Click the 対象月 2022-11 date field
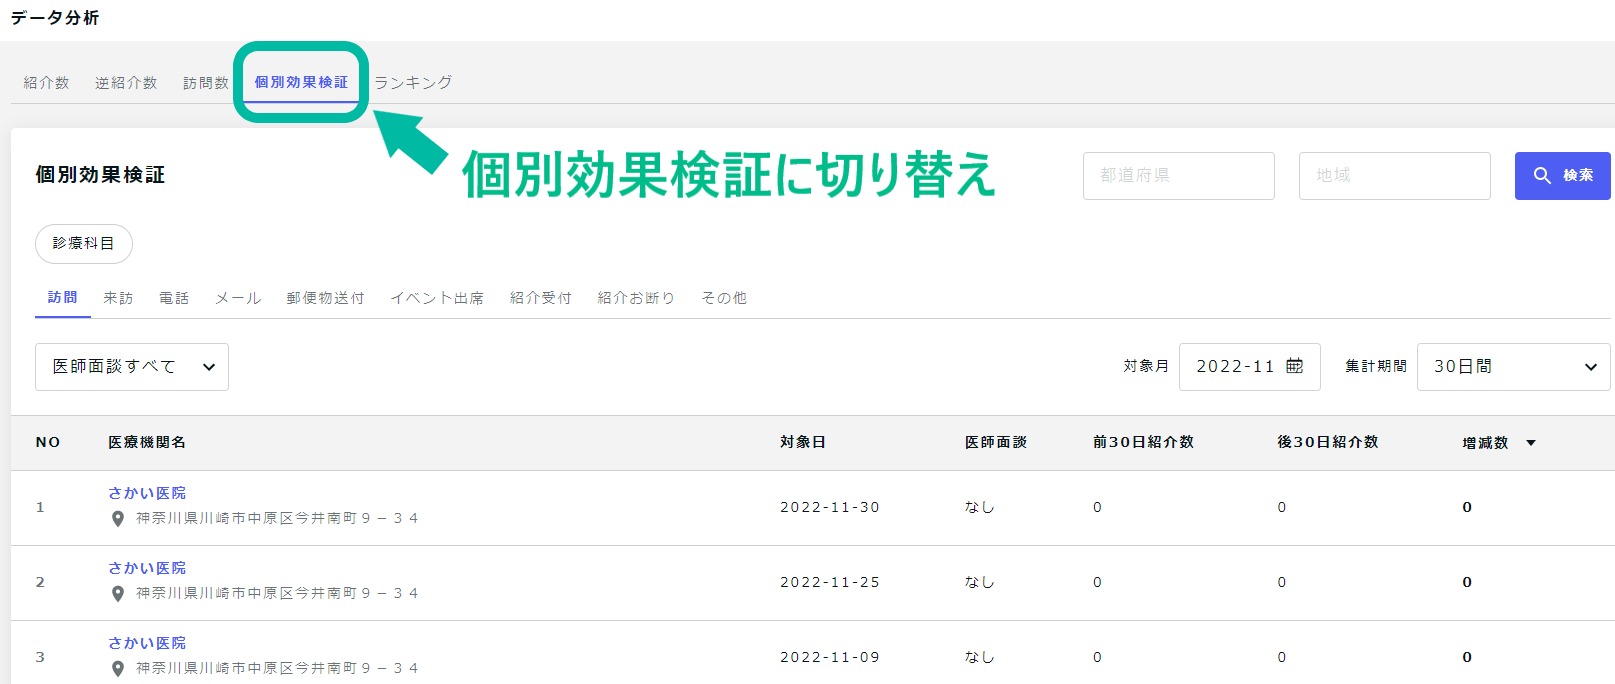Screen dimensions: 1615x684 [1250, 367]
